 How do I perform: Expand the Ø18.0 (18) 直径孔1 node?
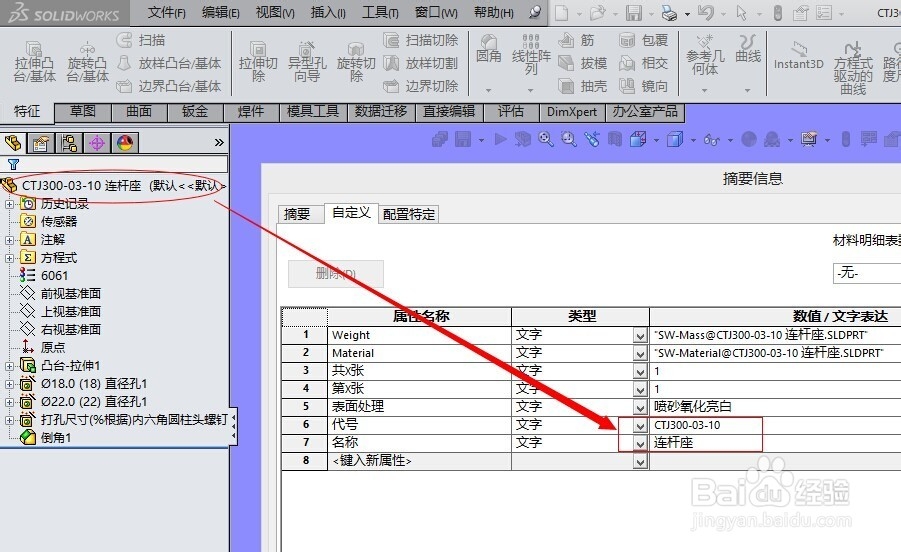pos(9,384)
